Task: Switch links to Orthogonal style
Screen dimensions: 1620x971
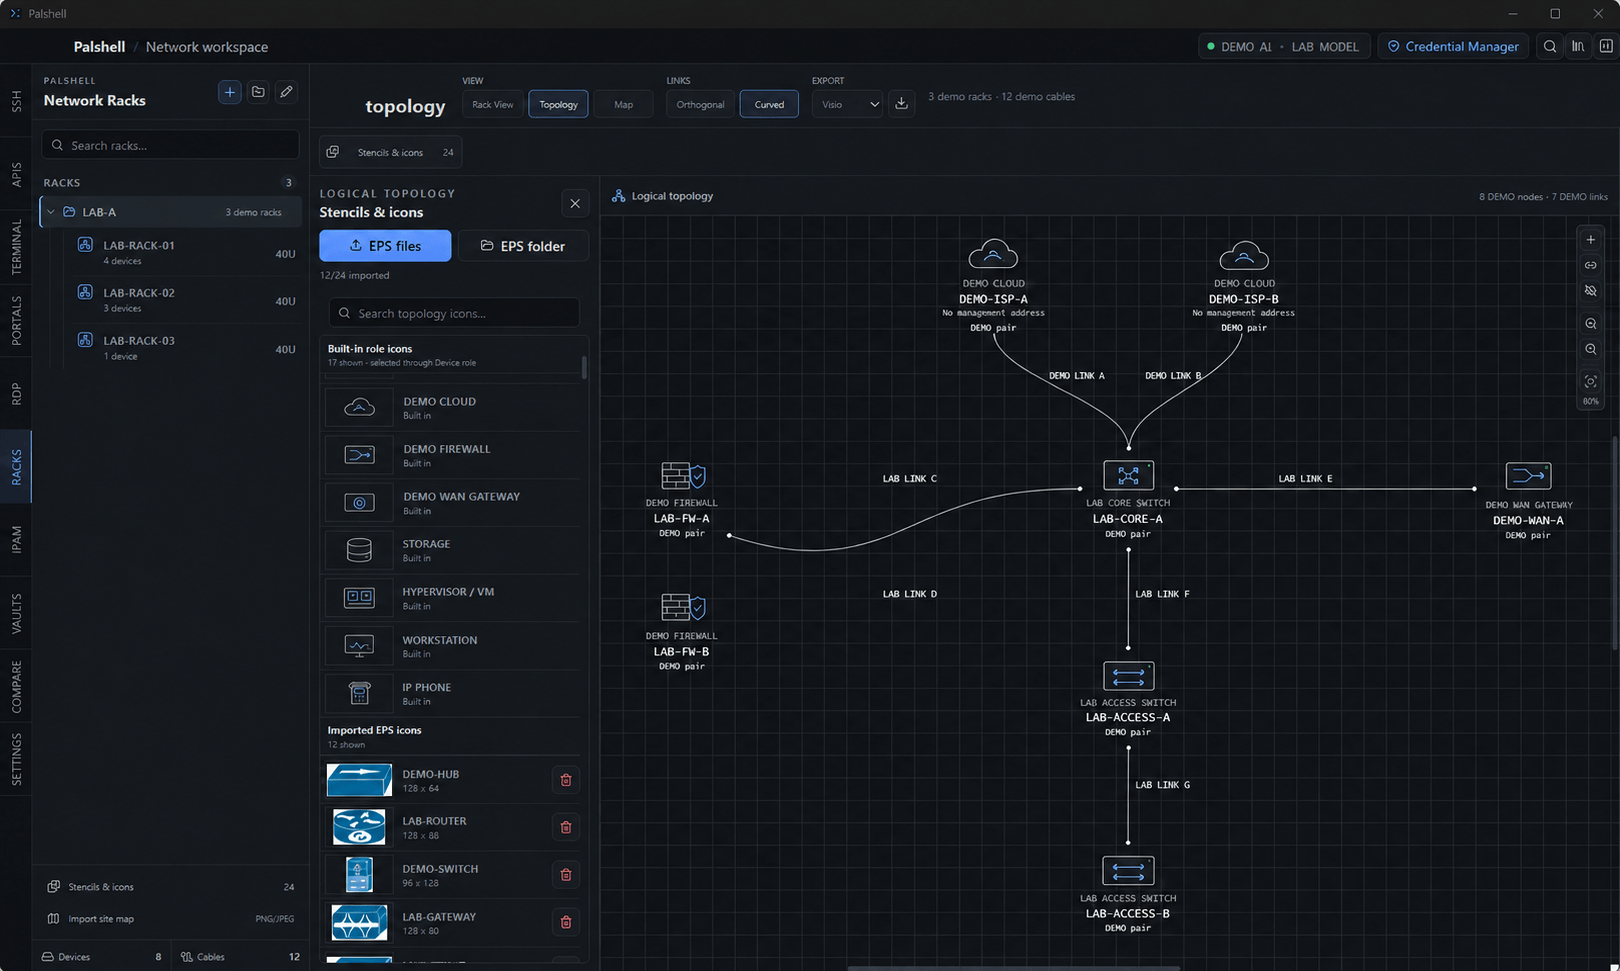Action: 700,104
